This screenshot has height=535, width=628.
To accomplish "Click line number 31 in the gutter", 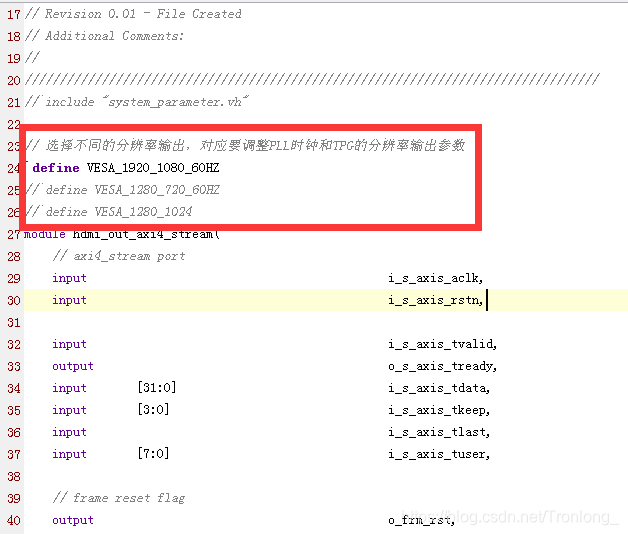I will [14, 323].
